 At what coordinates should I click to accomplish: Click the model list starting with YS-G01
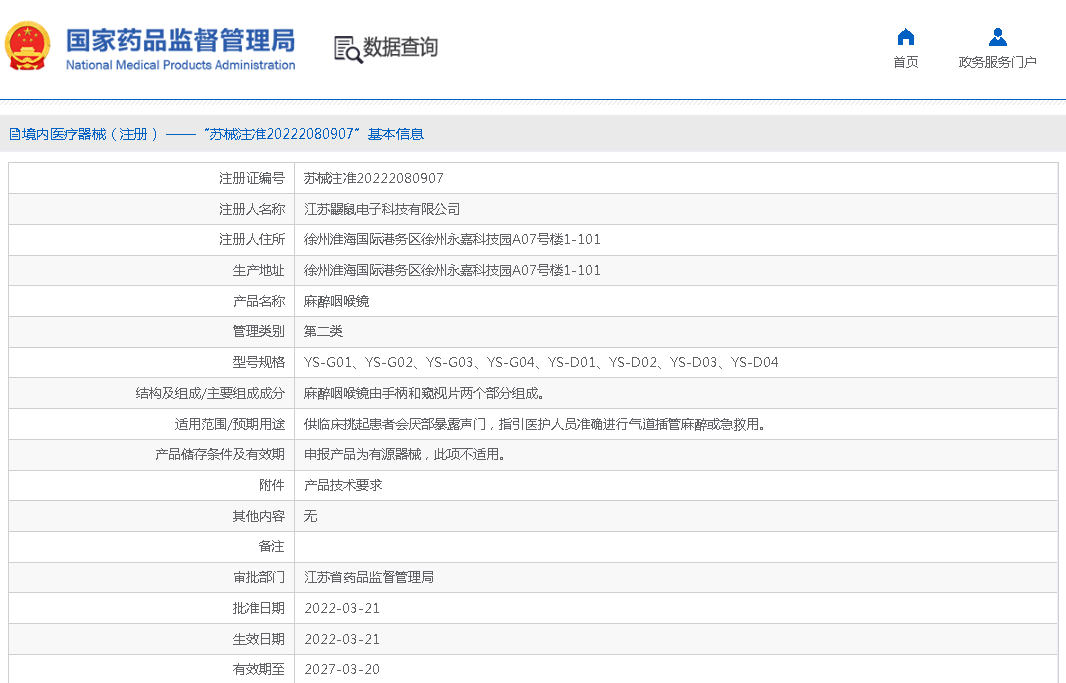[x=541, y=362]
